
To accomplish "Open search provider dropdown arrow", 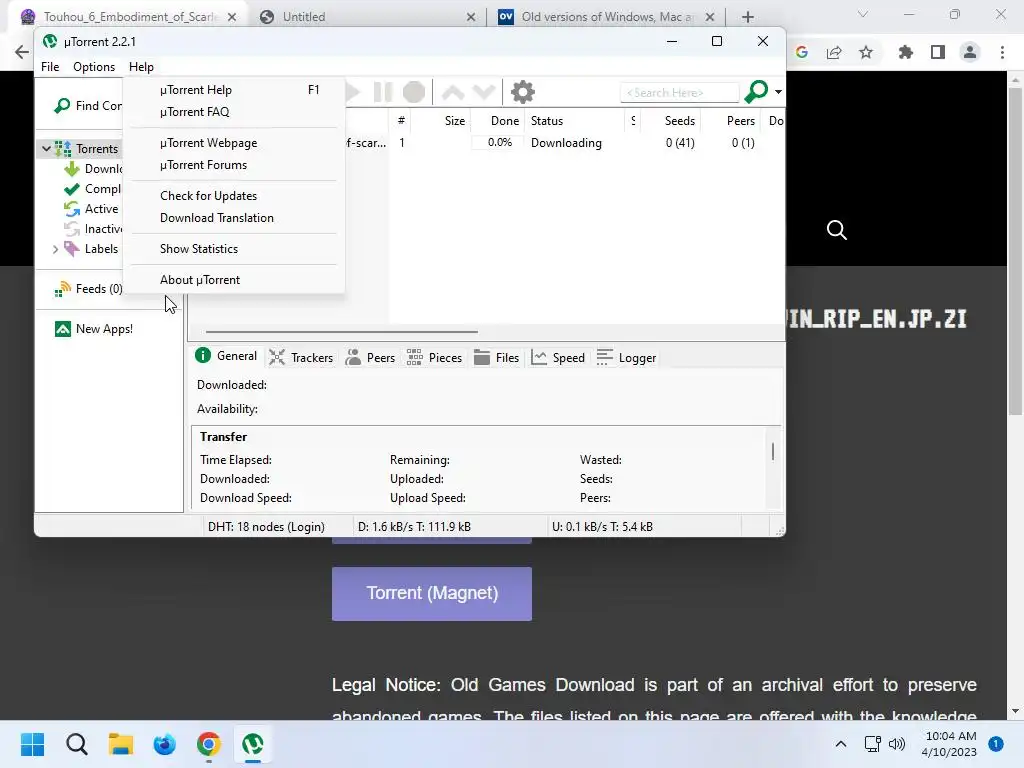I will point(778,92).
